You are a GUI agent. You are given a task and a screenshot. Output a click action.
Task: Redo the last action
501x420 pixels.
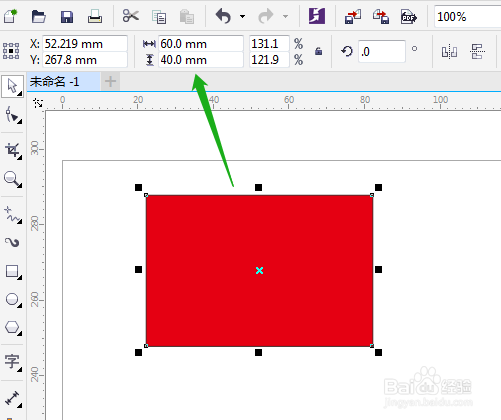pos(266,16)
